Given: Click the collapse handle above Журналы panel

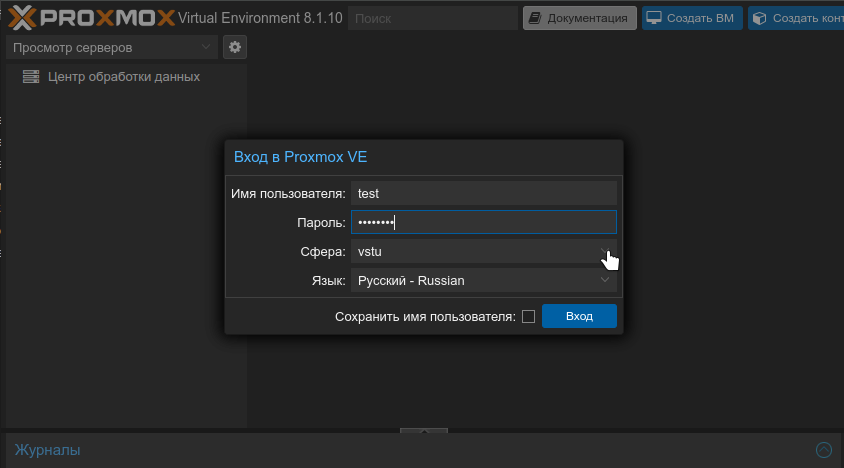Looking at the screenshot, I should 424,430.
